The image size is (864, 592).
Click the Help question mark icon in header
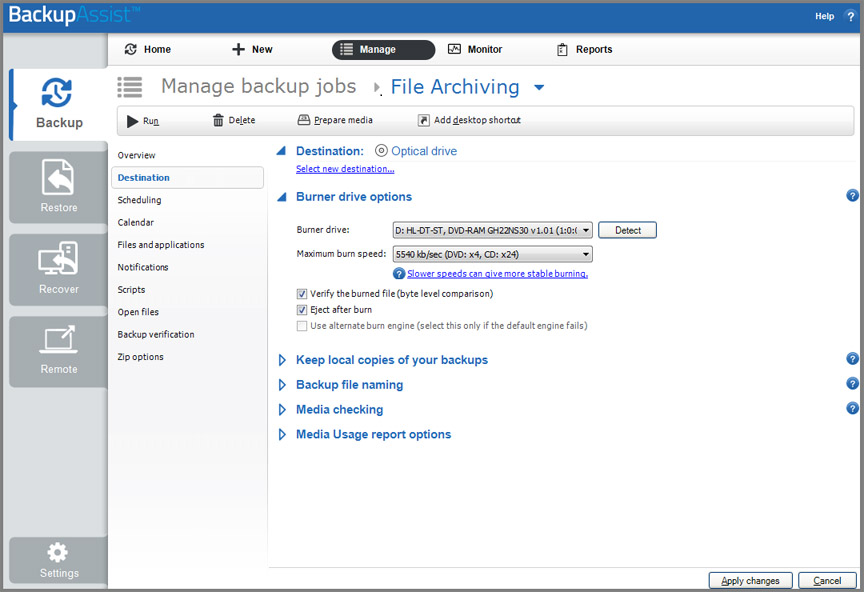pos(851,17)
